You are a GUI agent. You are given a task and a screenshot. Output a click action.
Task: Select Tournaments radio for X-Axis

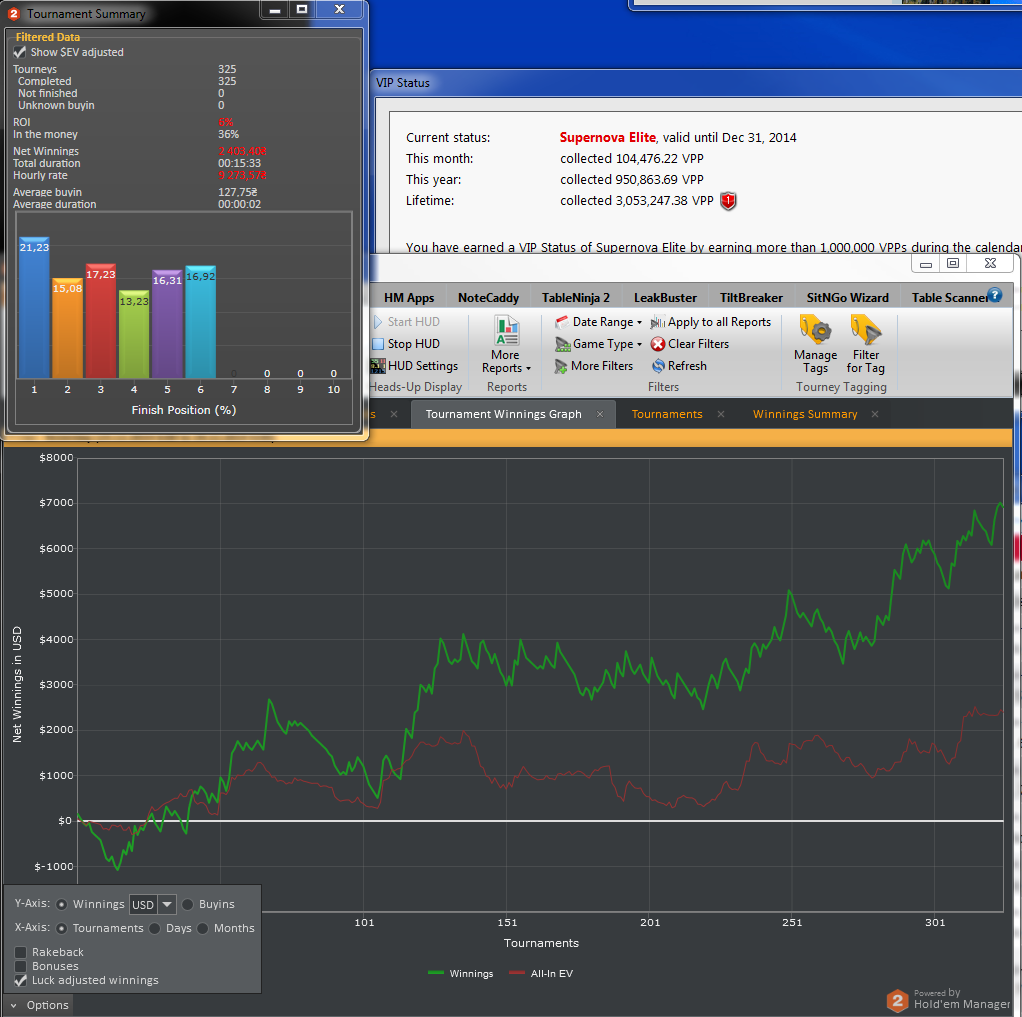61,928
